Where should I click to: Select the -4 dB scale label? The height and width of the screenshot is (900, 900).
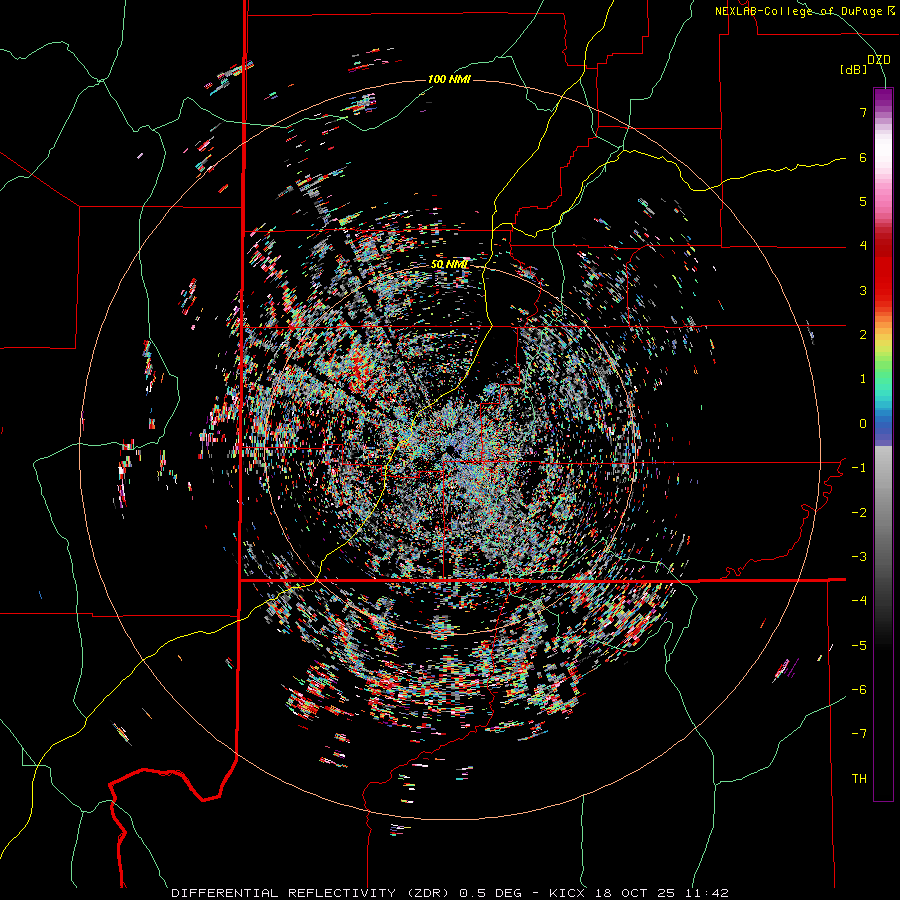click(859, 601)
